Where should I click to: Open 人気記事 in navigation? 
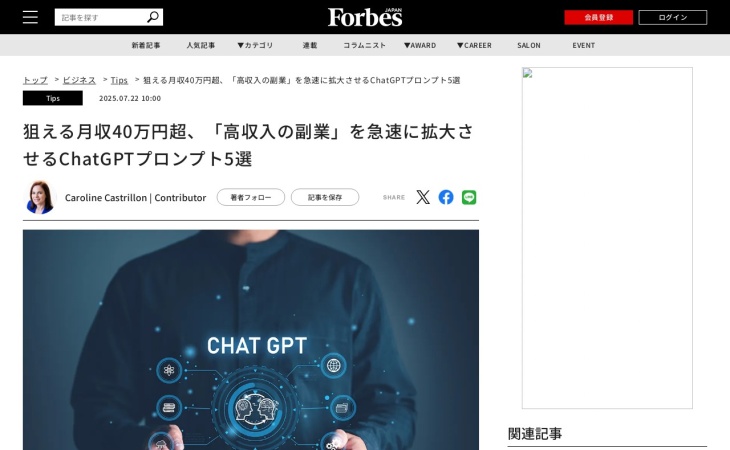pyautogui.click(x=201, y=45)
